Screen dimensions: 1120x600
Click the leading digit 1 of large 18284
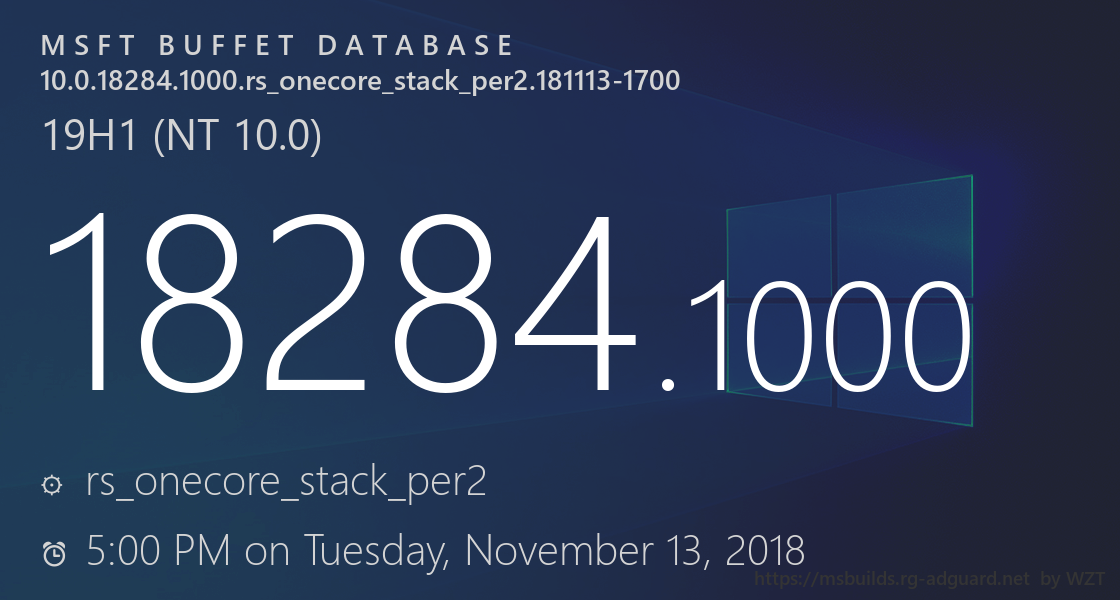[92, 302]
